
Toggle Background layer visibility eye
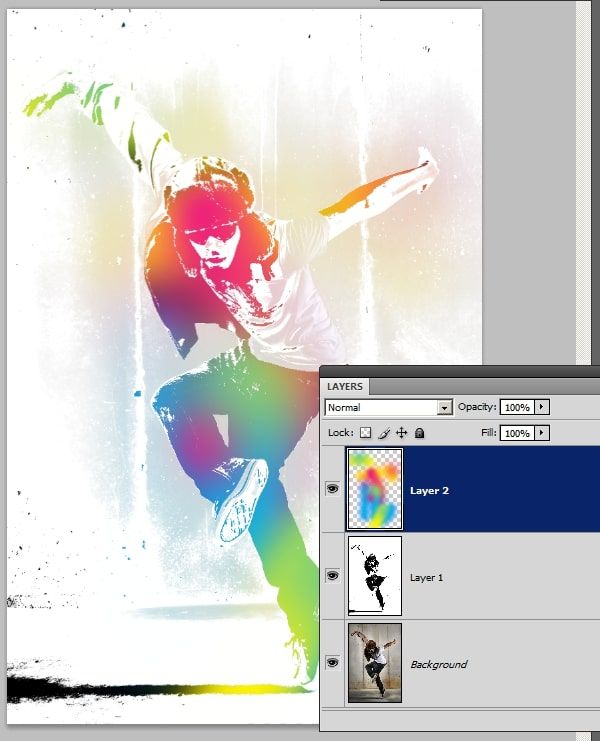point(333,663)
